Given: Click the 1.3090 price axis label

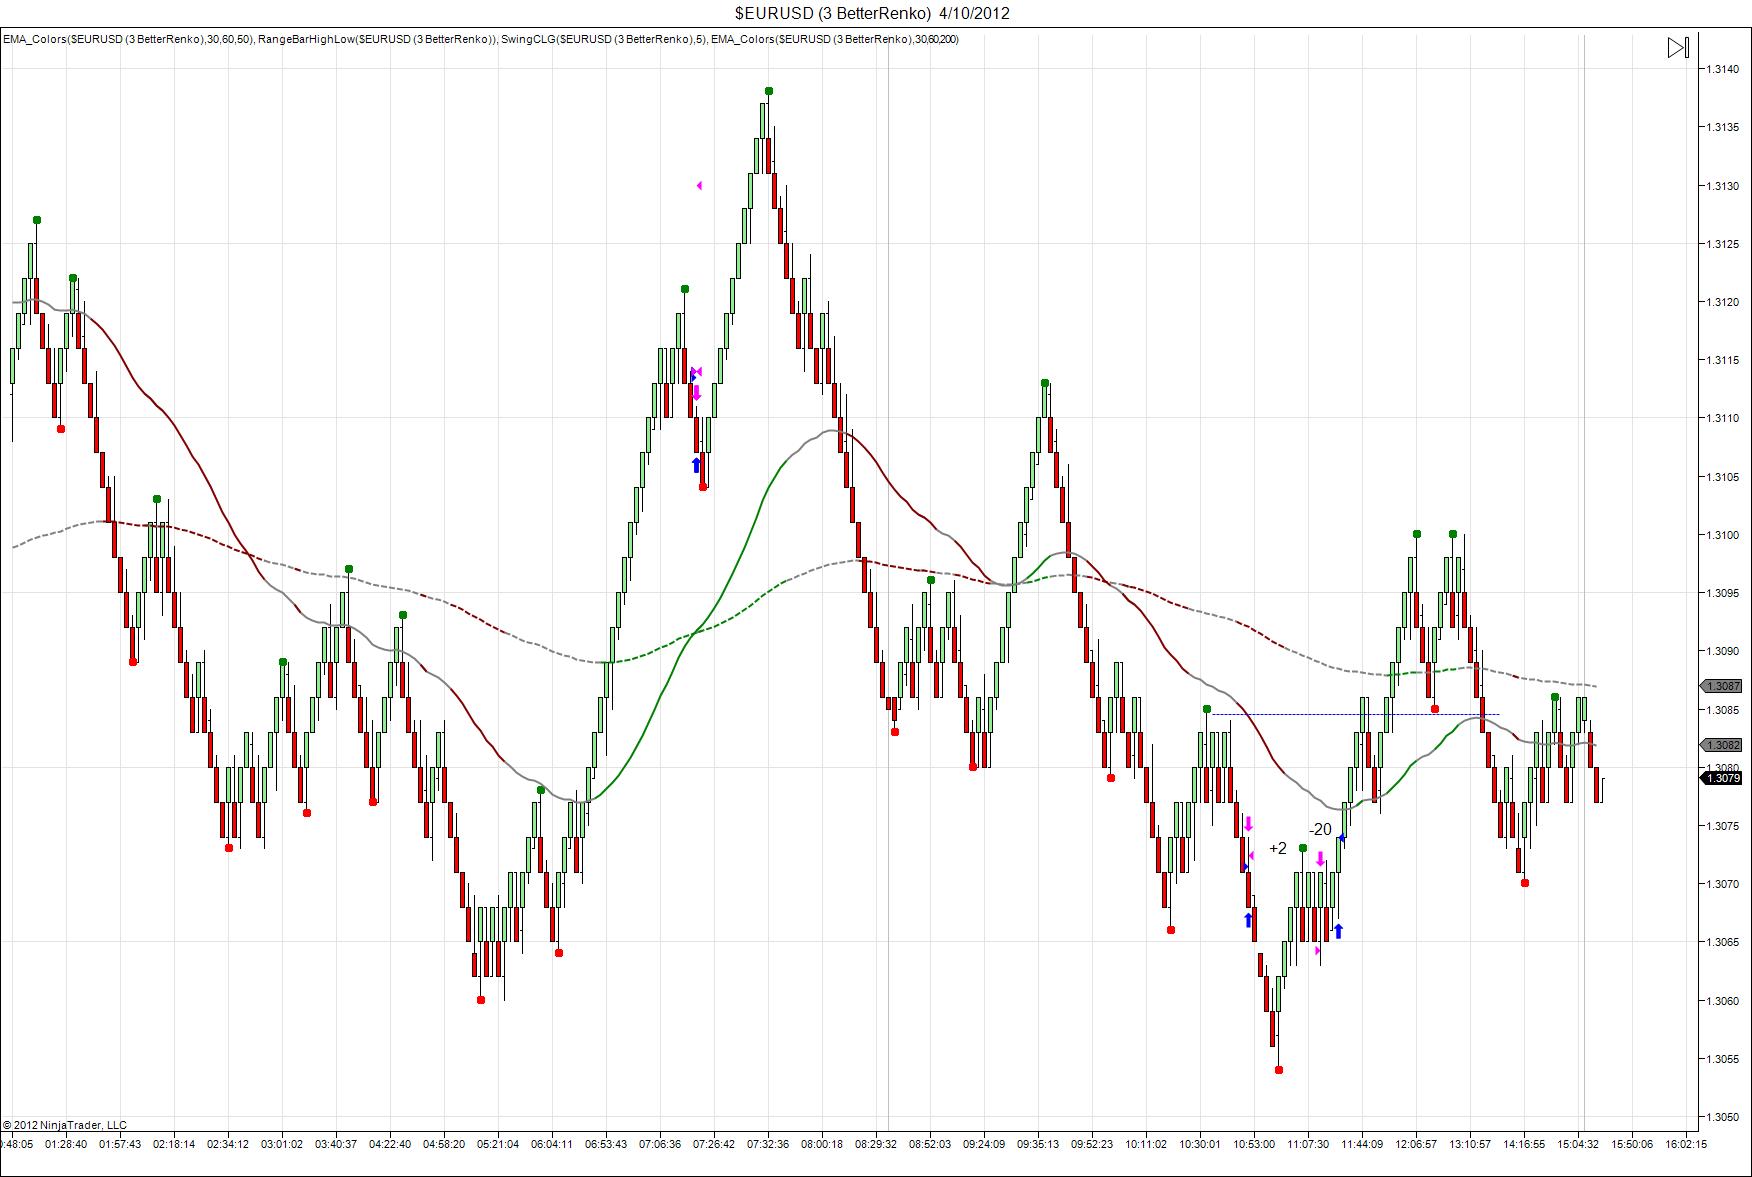Looking at the screenshot, I should point(1722,651).
